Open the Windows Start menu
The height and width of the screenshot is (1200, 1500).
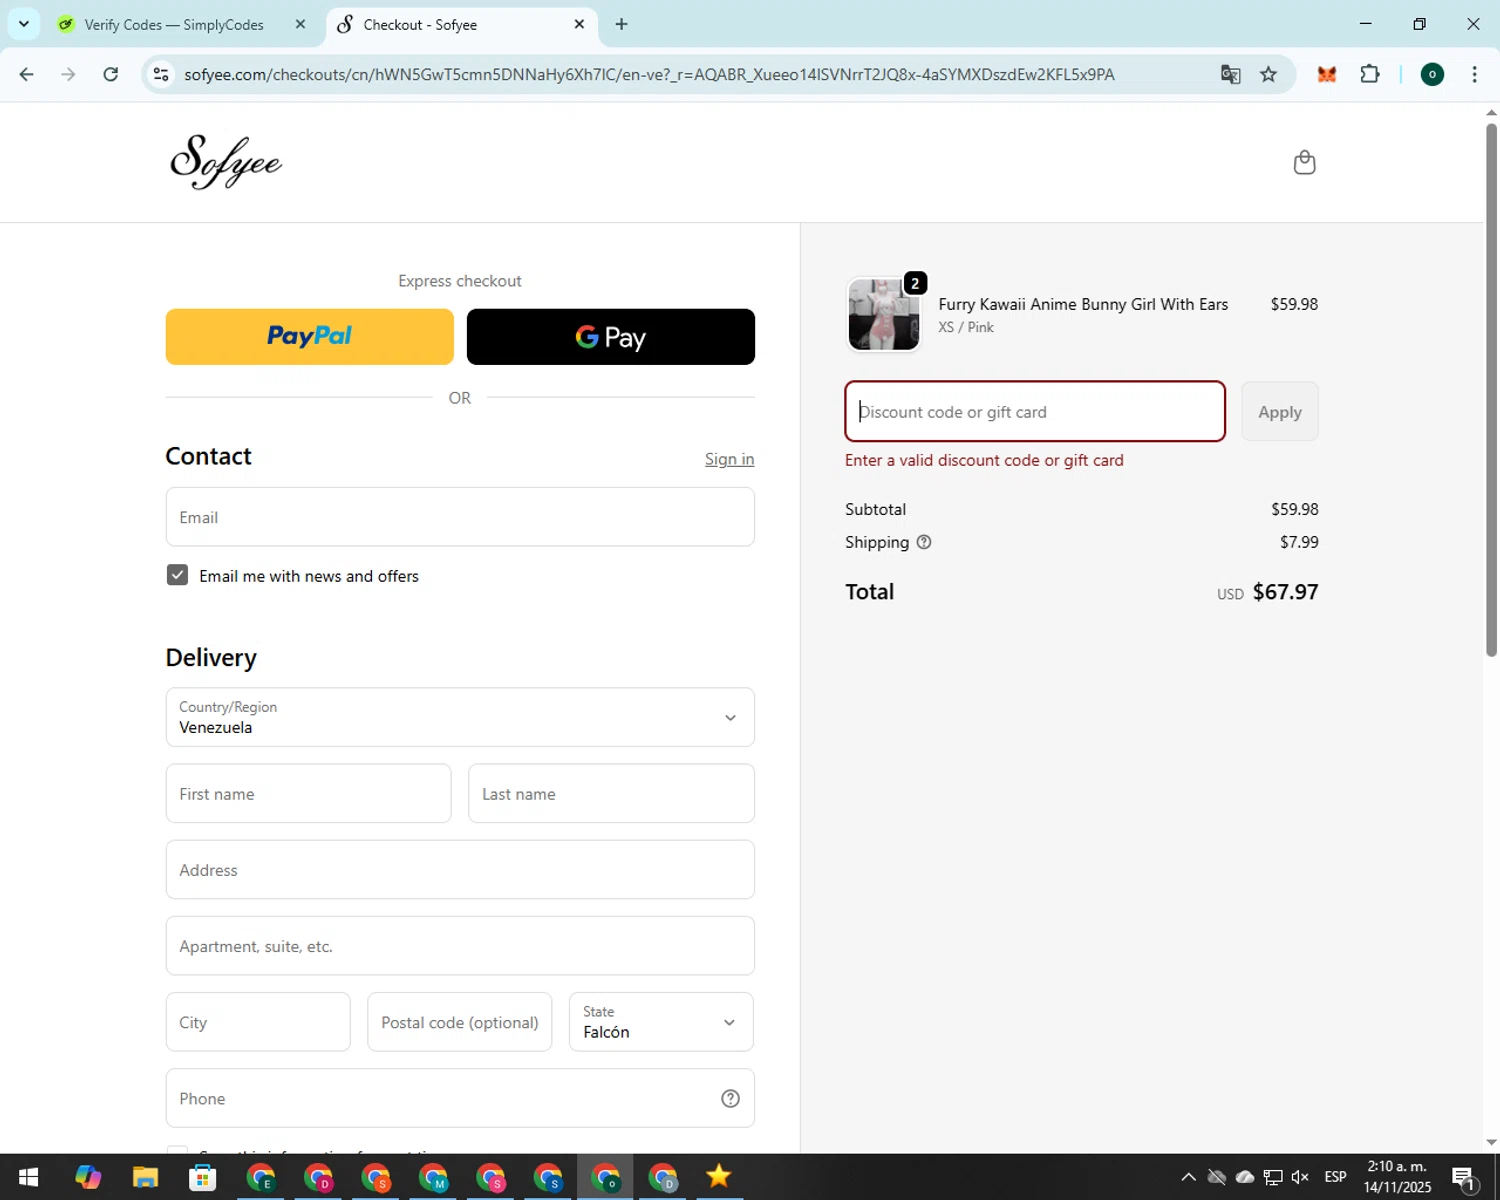pyautogui.click(x=28, y=1177)
